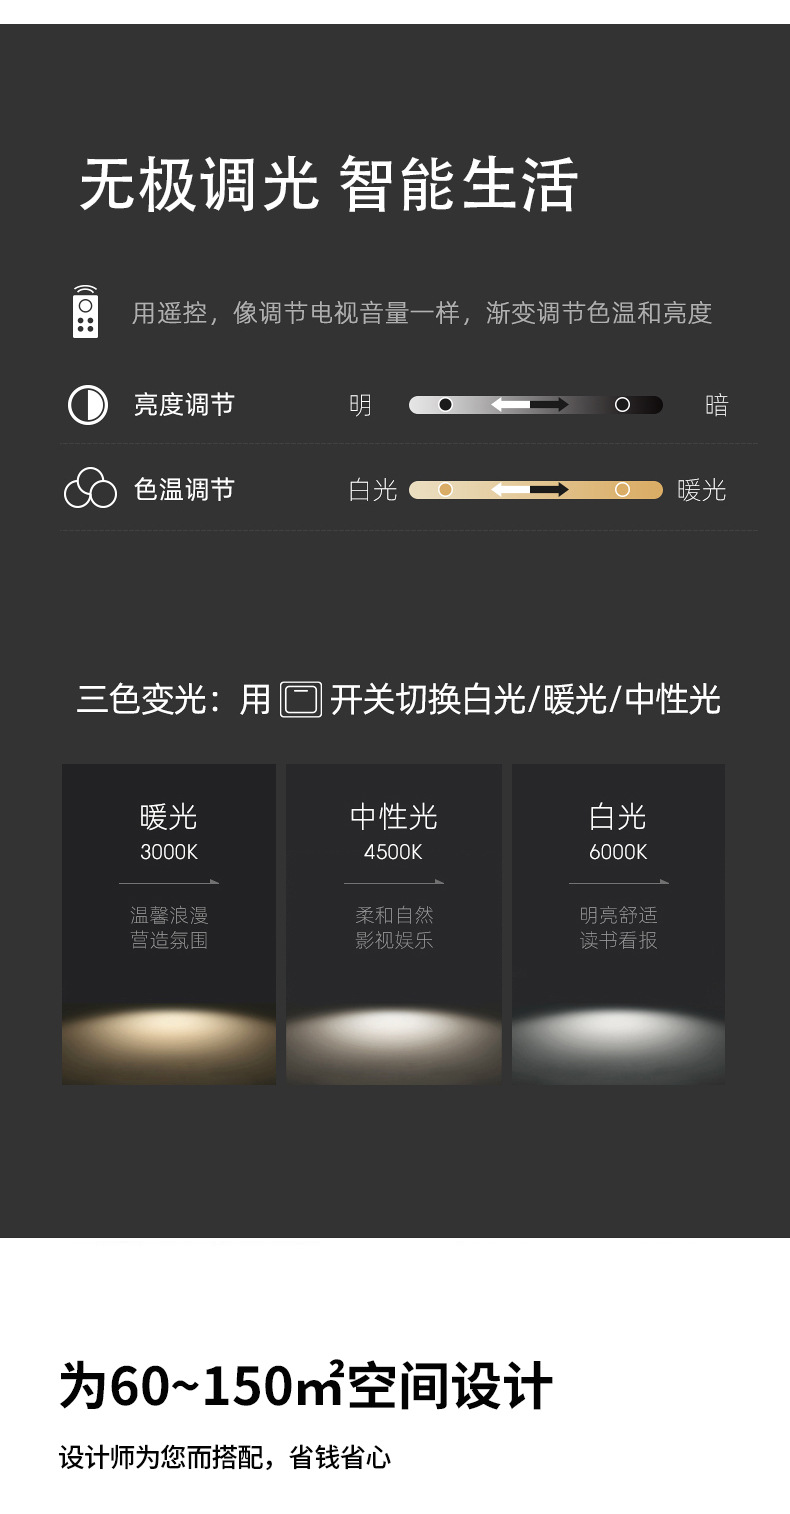Click the wall switch icon in 三色变光 line

[x=301, y=699]
